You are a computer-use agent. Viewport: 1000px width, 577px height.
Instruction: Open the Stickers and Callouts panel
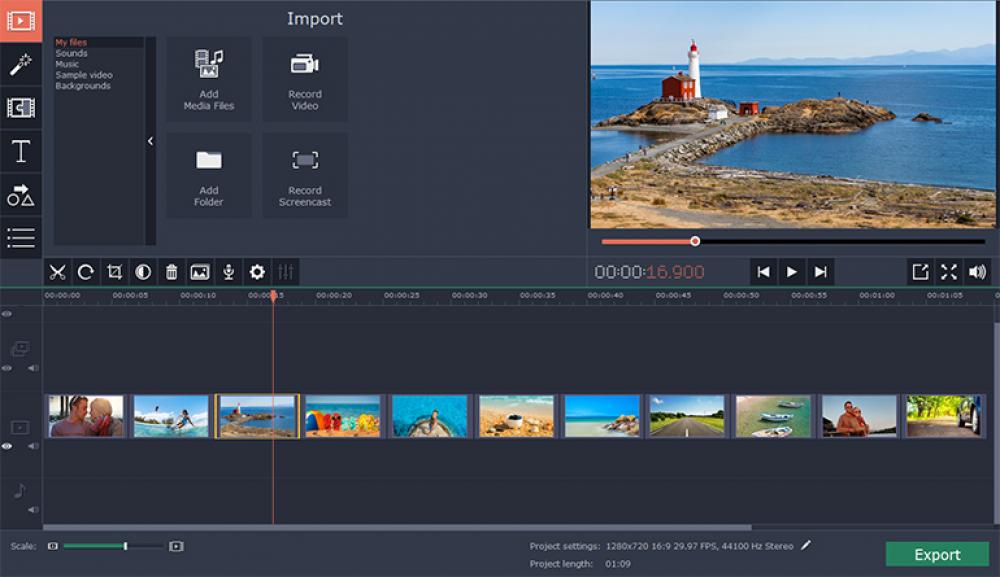pos(21,196)
